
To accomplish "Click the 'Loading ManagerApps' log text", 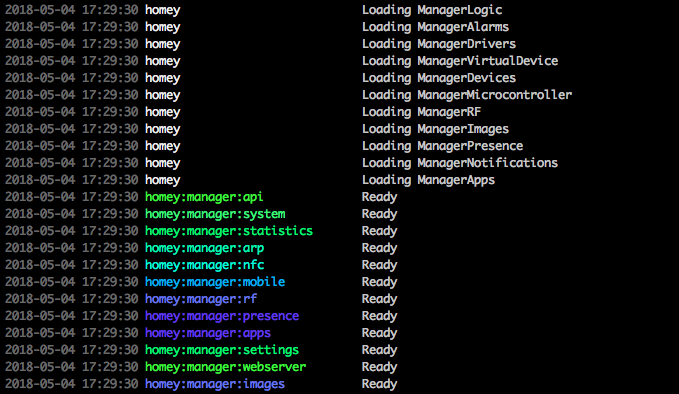I will 428,180.
